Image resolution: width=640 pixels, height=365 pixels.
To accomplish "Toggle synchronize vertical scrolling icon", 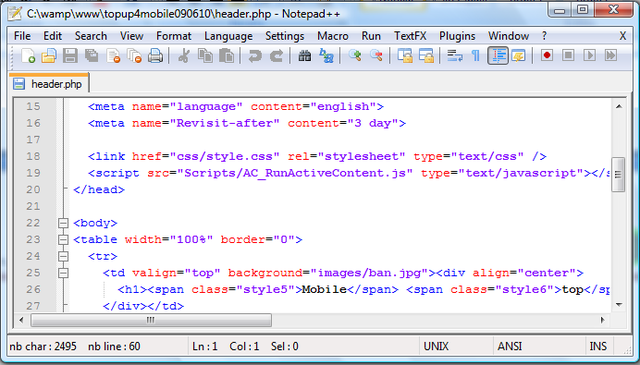I will pos(405,56).
